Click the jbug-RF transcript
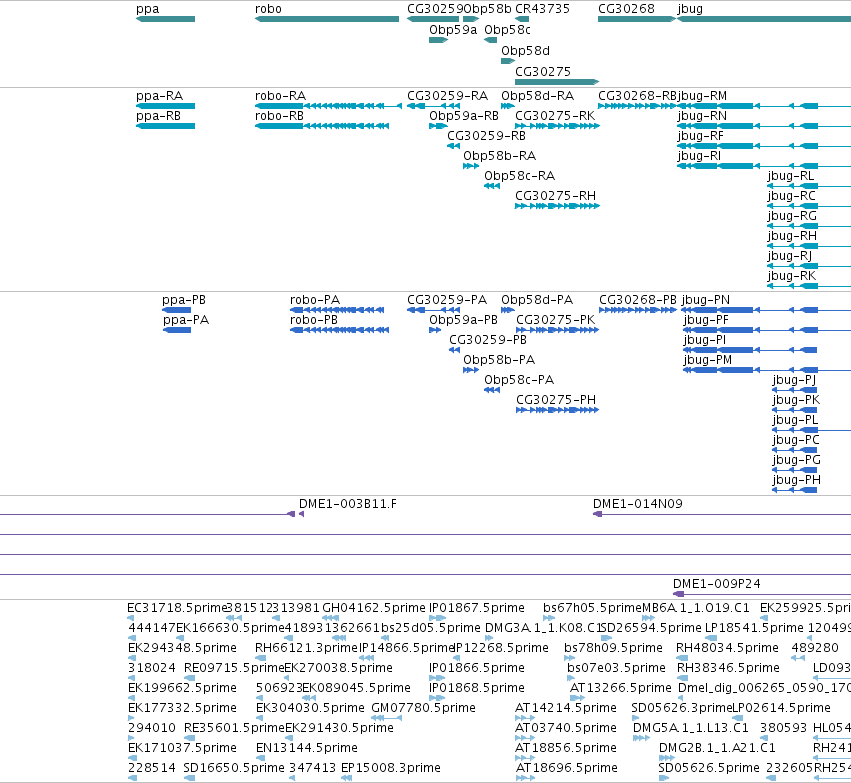The width and height of the screenshot is (851, 783). tap(764, 146)
